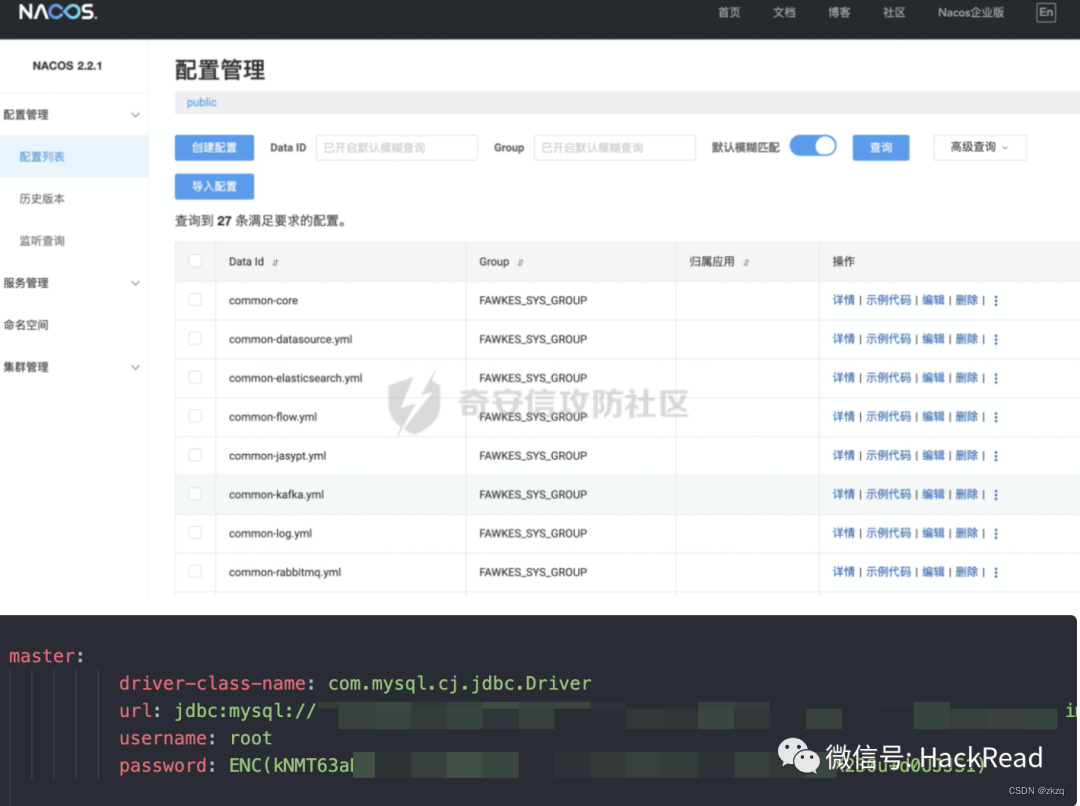Viewport: 1080px width, 806px height.
Task: Check the common-rabbitmq.yml row checkbox
Action: point(195,571)
